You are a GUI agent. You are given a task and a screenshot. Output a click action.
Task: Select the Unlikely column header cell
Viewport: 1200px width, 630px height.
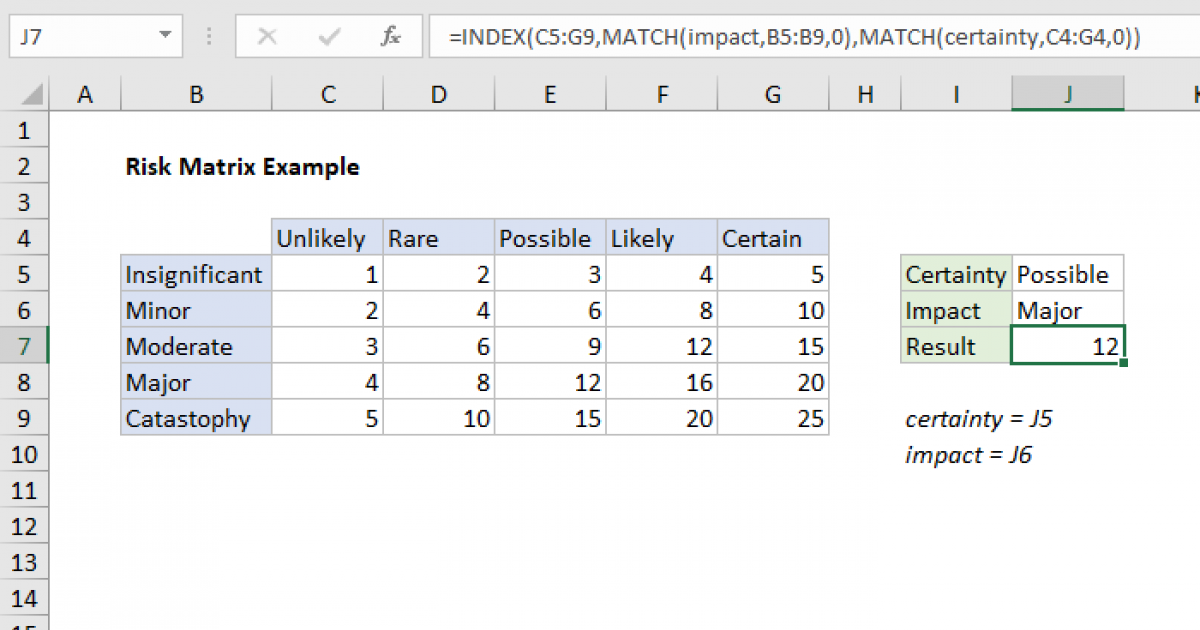[327, 238]
